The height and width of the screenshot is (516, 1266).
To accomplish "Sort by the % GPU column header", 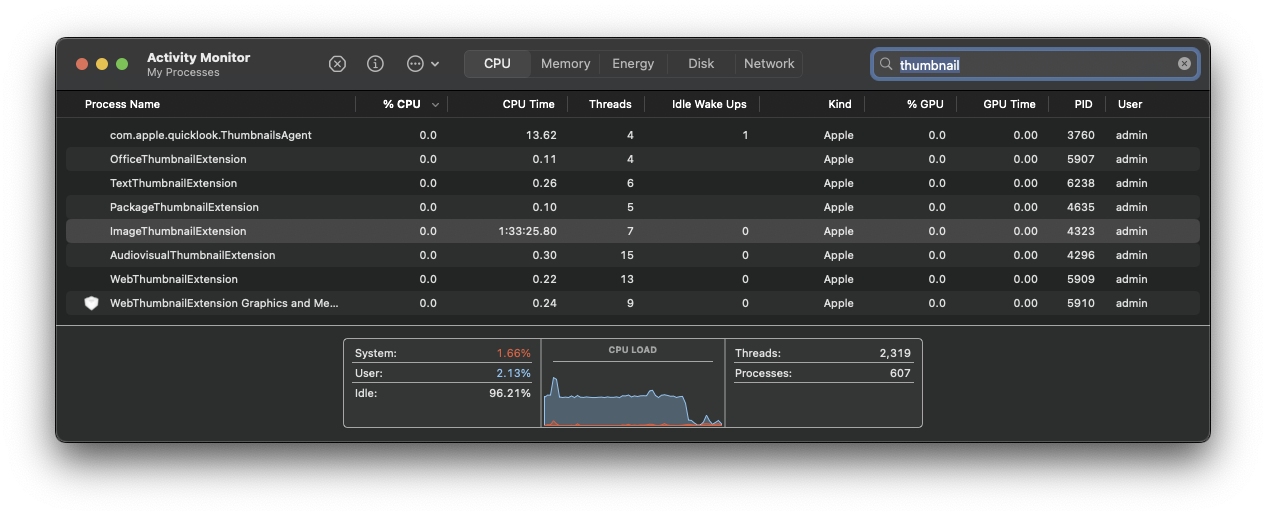I will click(925, 104).
